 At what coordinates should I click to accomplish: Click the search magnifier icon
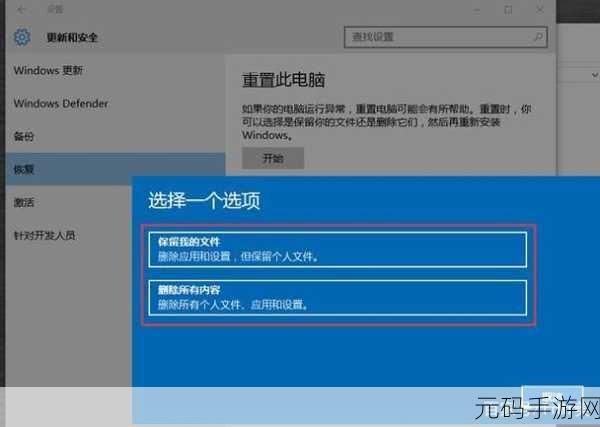(538, 37)
